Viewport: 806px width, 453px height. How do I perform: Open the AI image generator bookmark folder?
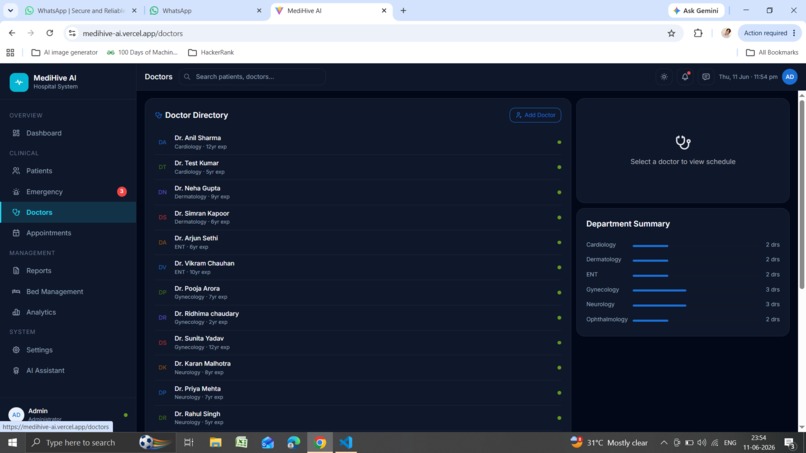[x=64, y=52]
